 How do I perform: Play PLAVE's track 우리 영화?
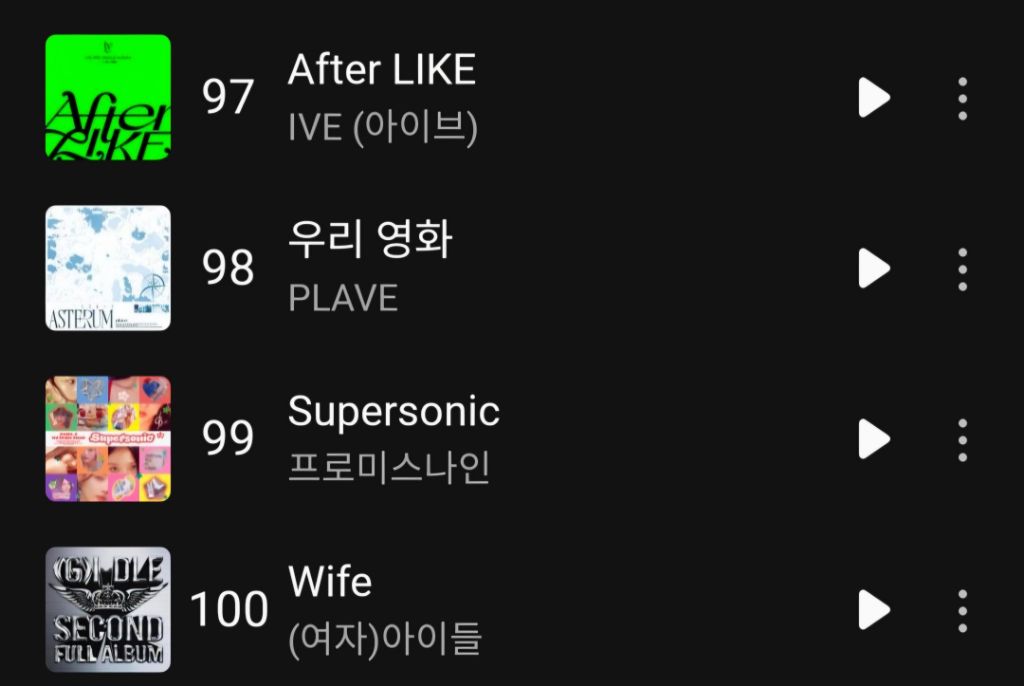[x=875, y=268]
